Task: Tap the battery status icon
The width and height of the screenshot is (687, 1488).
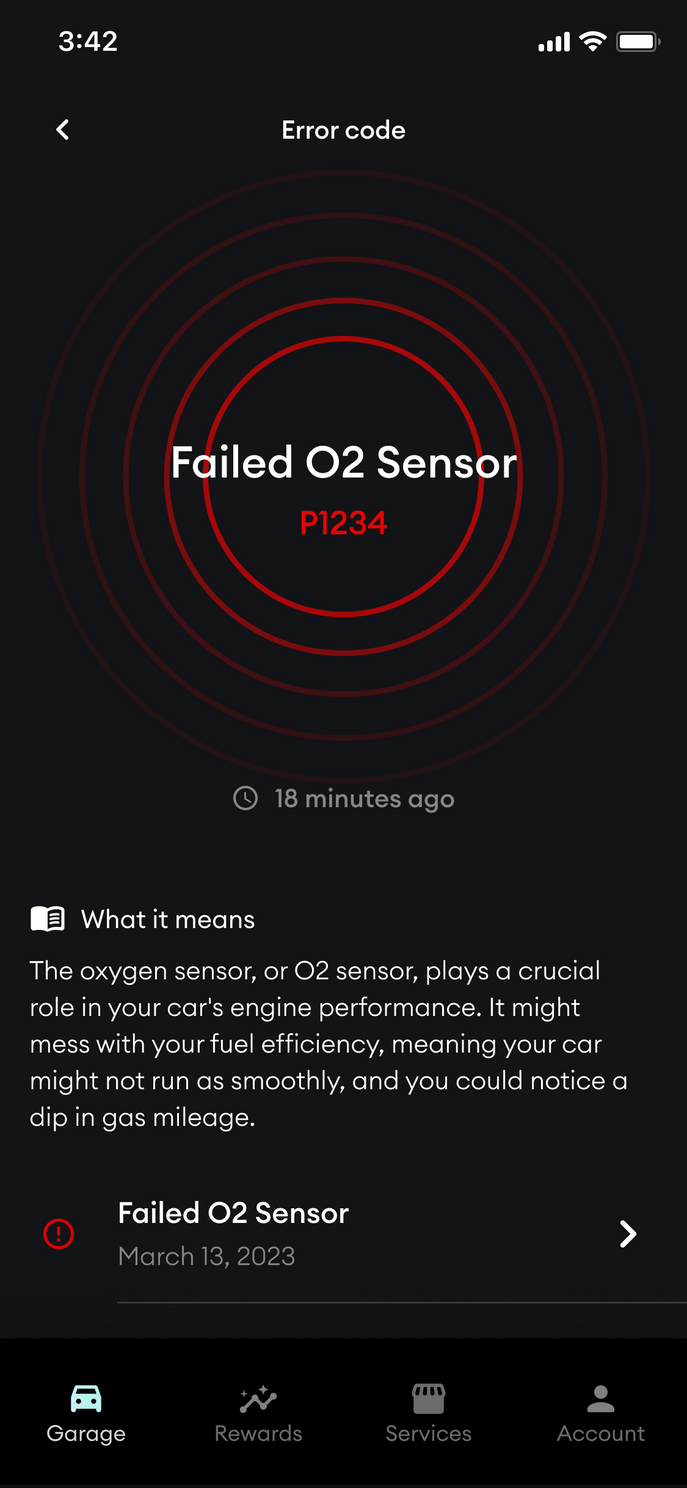Action: (637, 42)
